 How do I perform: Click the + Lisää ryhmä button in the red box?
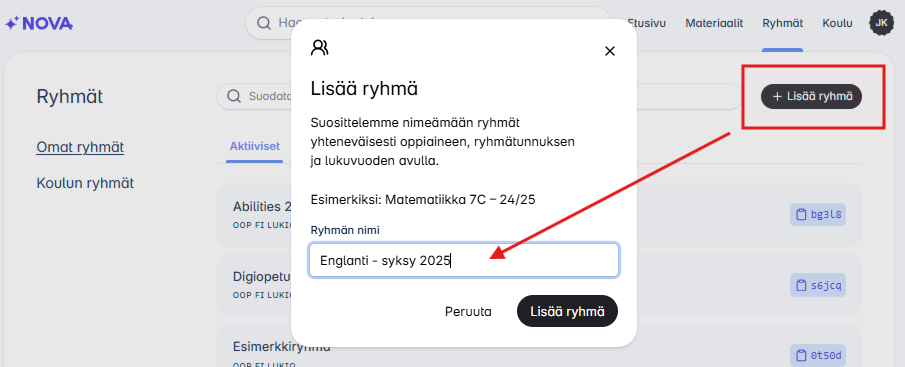point(811,96)
